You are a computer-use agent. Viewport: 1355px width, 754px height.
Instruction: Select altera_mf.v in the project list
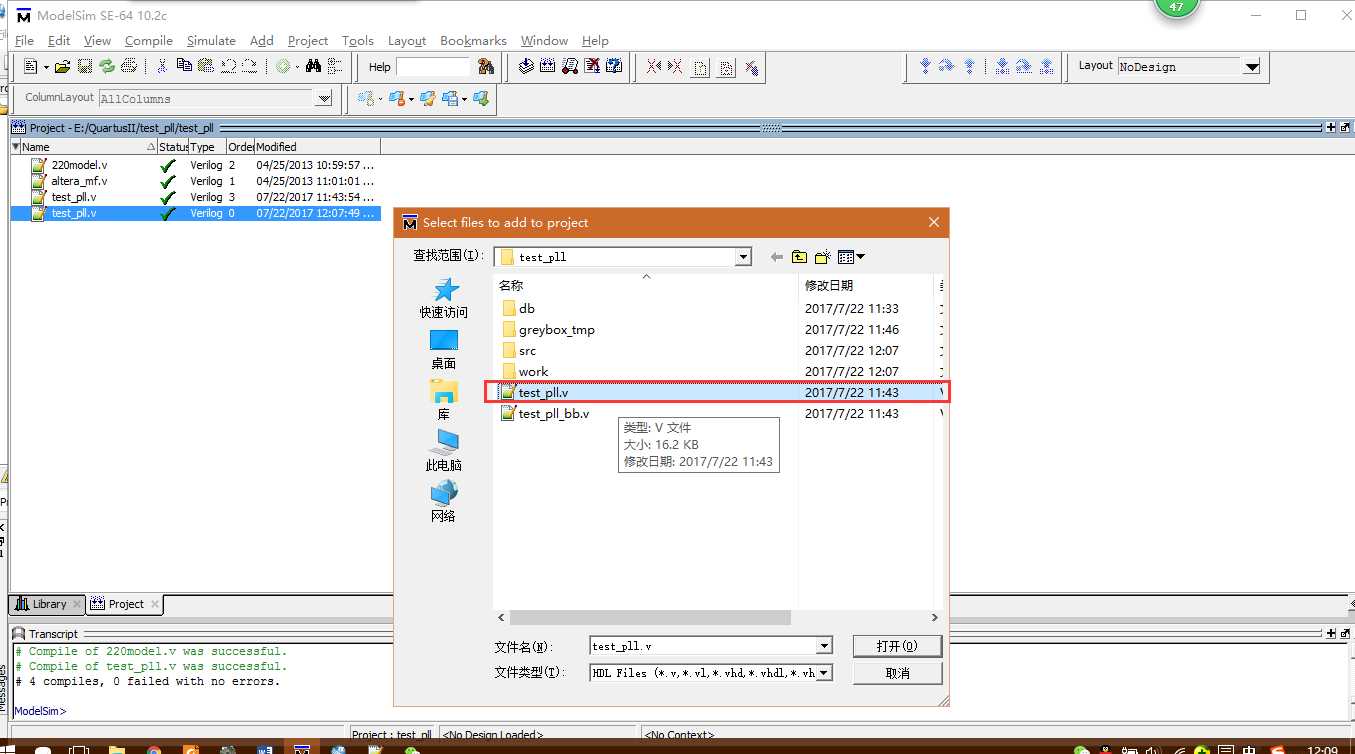(x=79, y=181)
